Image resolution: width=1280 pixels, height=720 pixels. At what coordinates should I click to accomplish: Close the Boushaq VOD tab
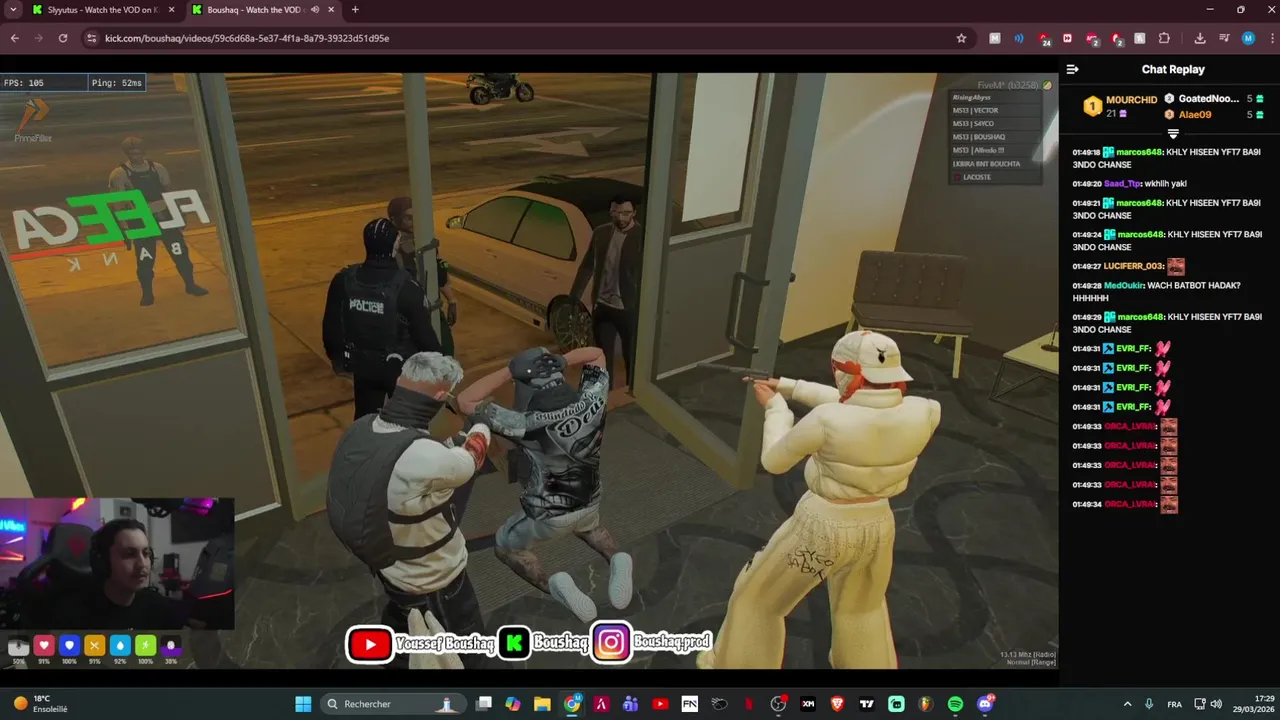331,10
